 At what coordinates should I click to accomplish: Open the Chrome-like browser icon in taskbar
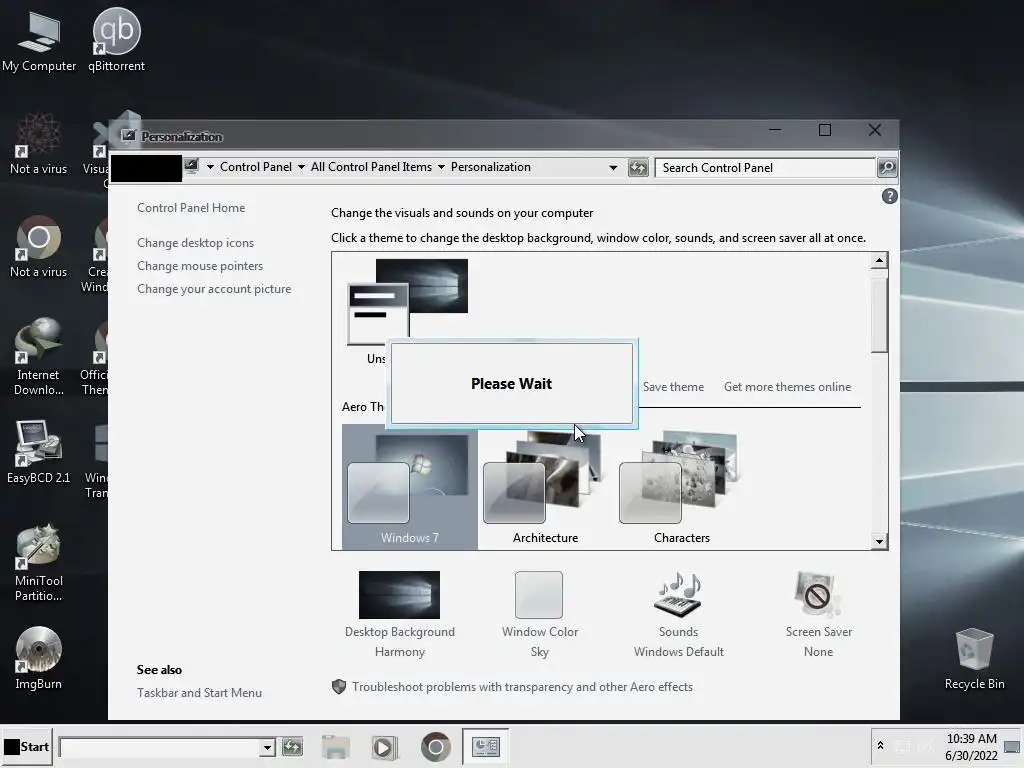coord(436,746)
